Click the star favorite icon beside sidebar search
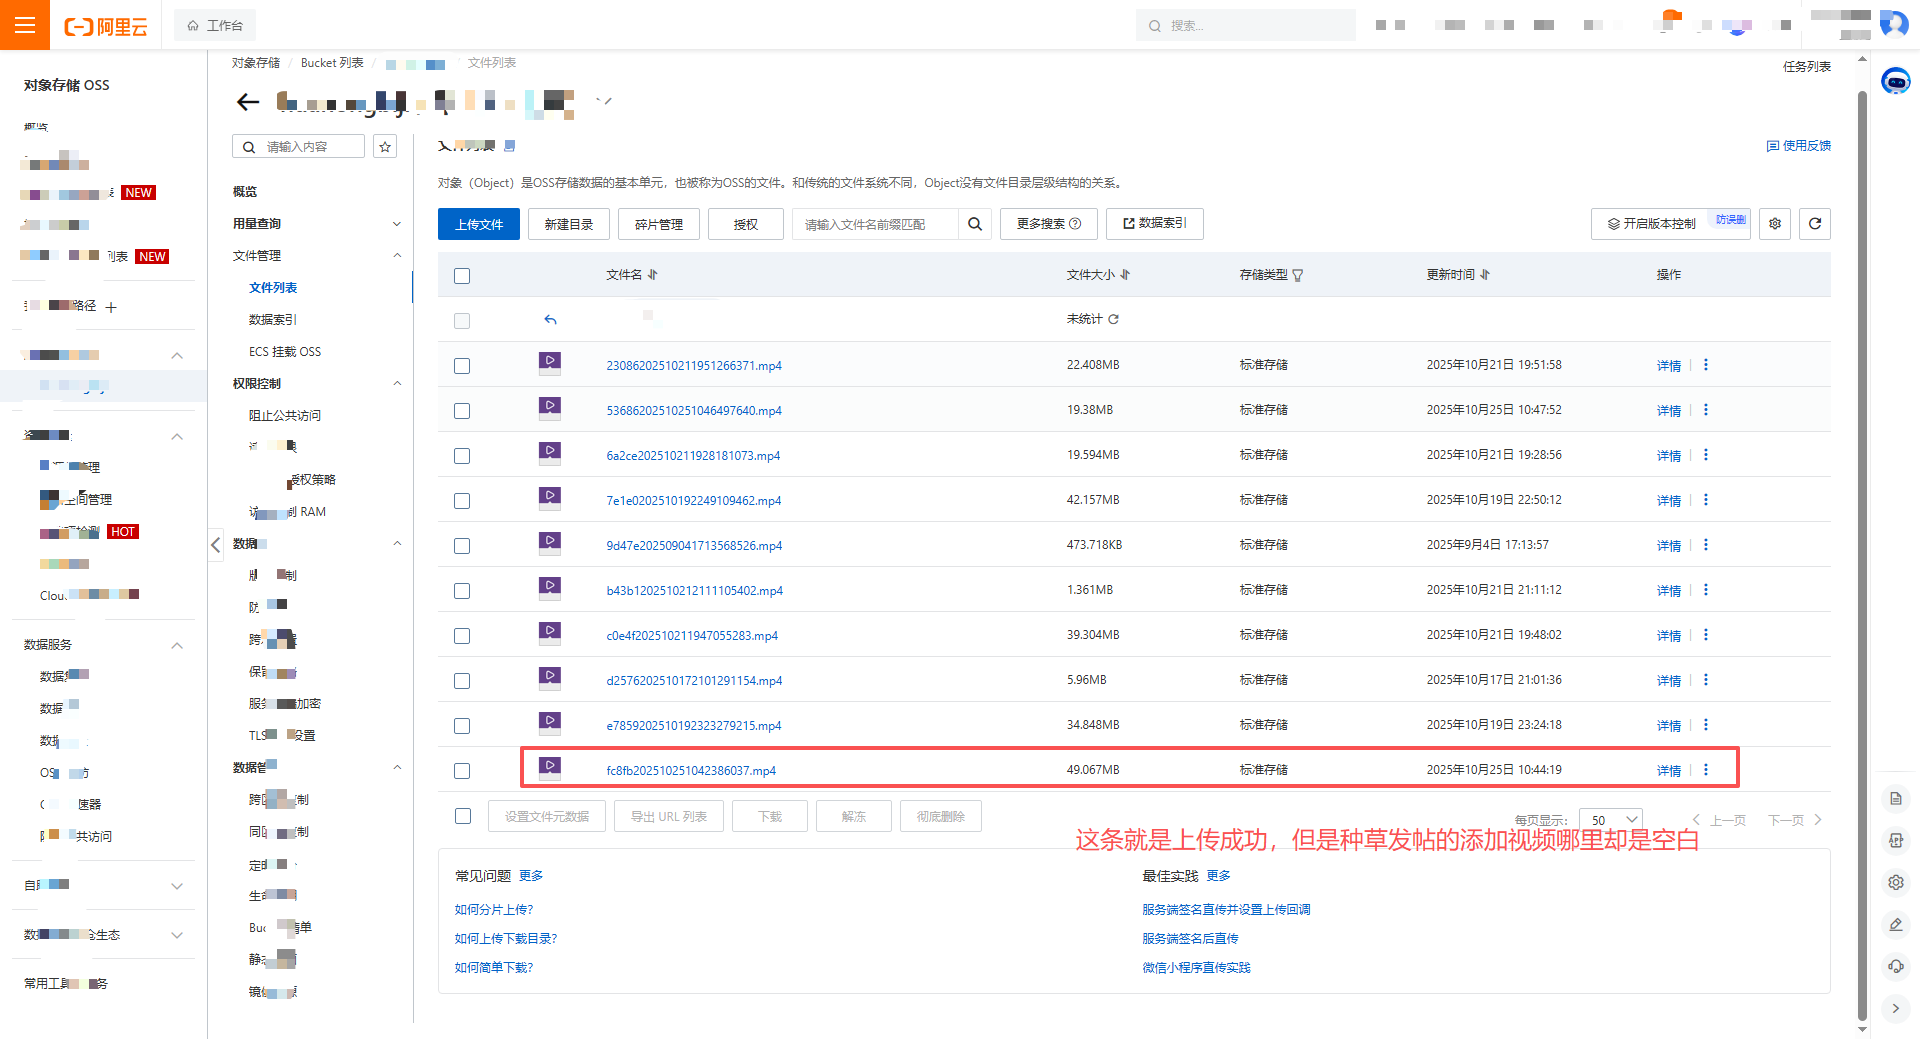 [385, 147]
